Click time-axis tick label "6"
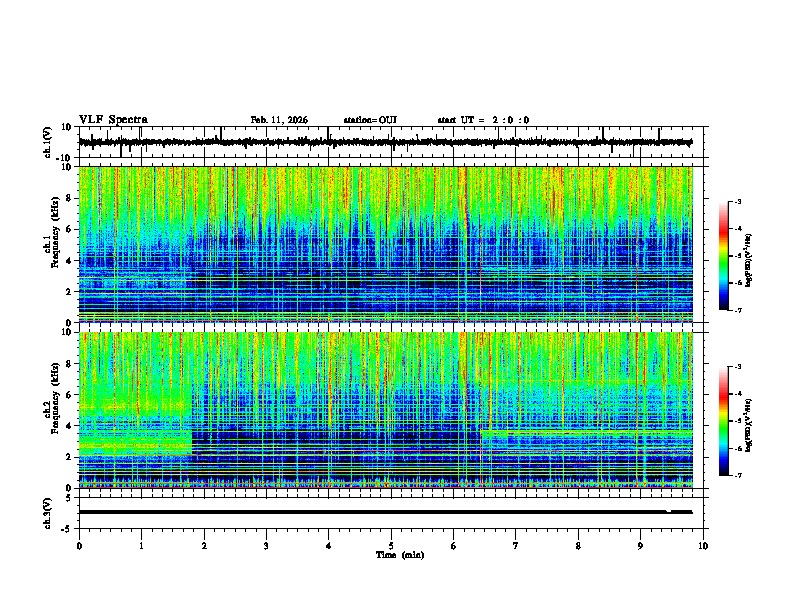The image size is (792, 612). pyautogui.click(x=453, y=546)
